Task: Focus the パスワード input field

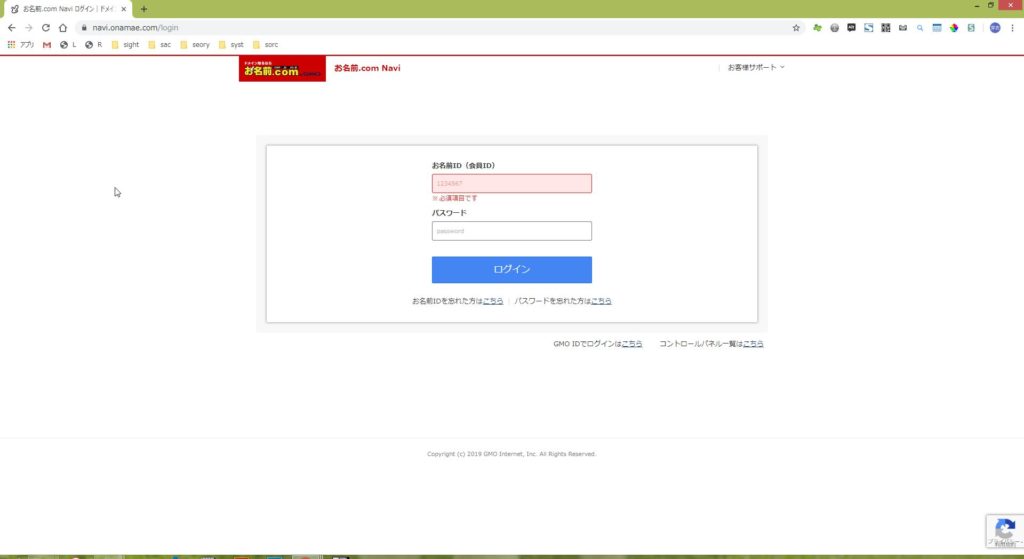Action: coord(511,231)
